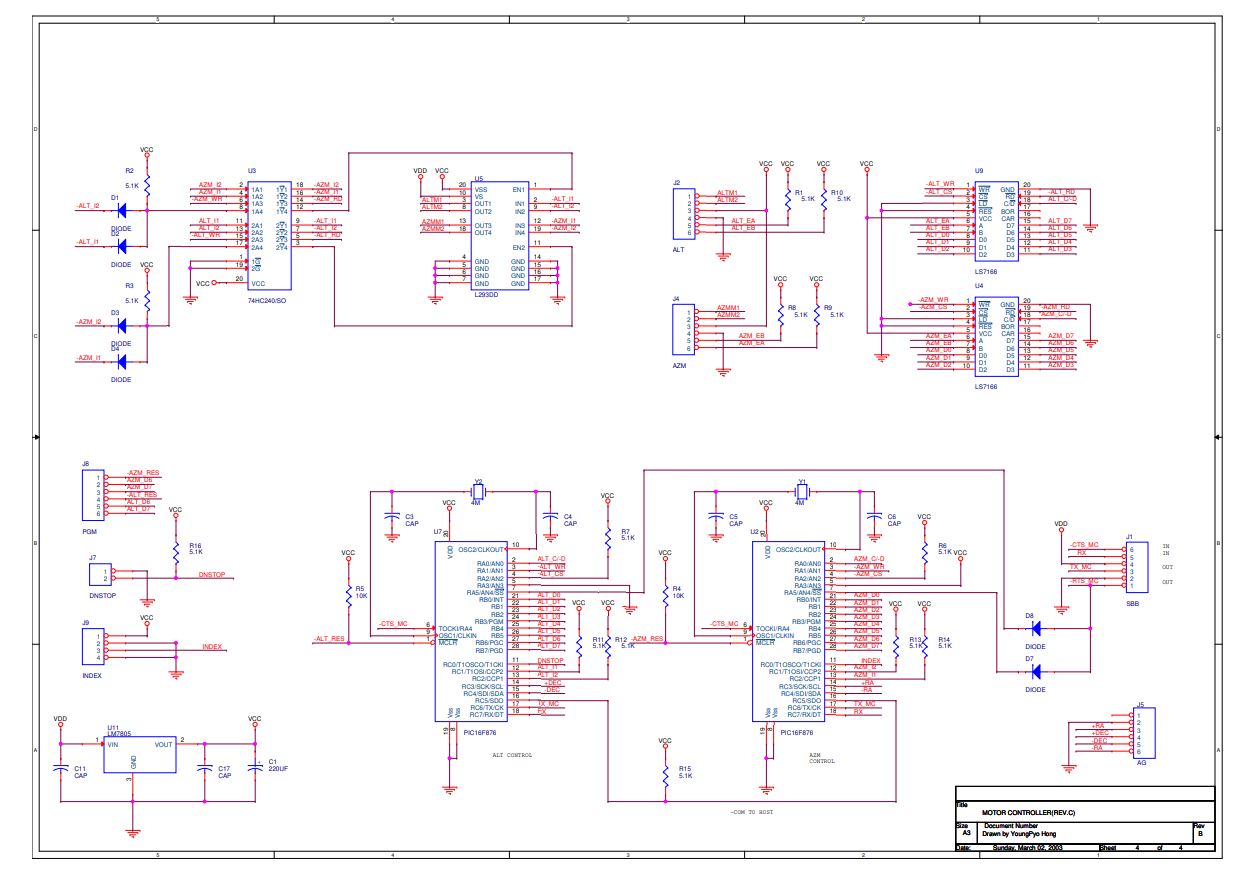1246x885 pixels.
Task: Select the J2 ALT connector
Action: pos(682,213)
